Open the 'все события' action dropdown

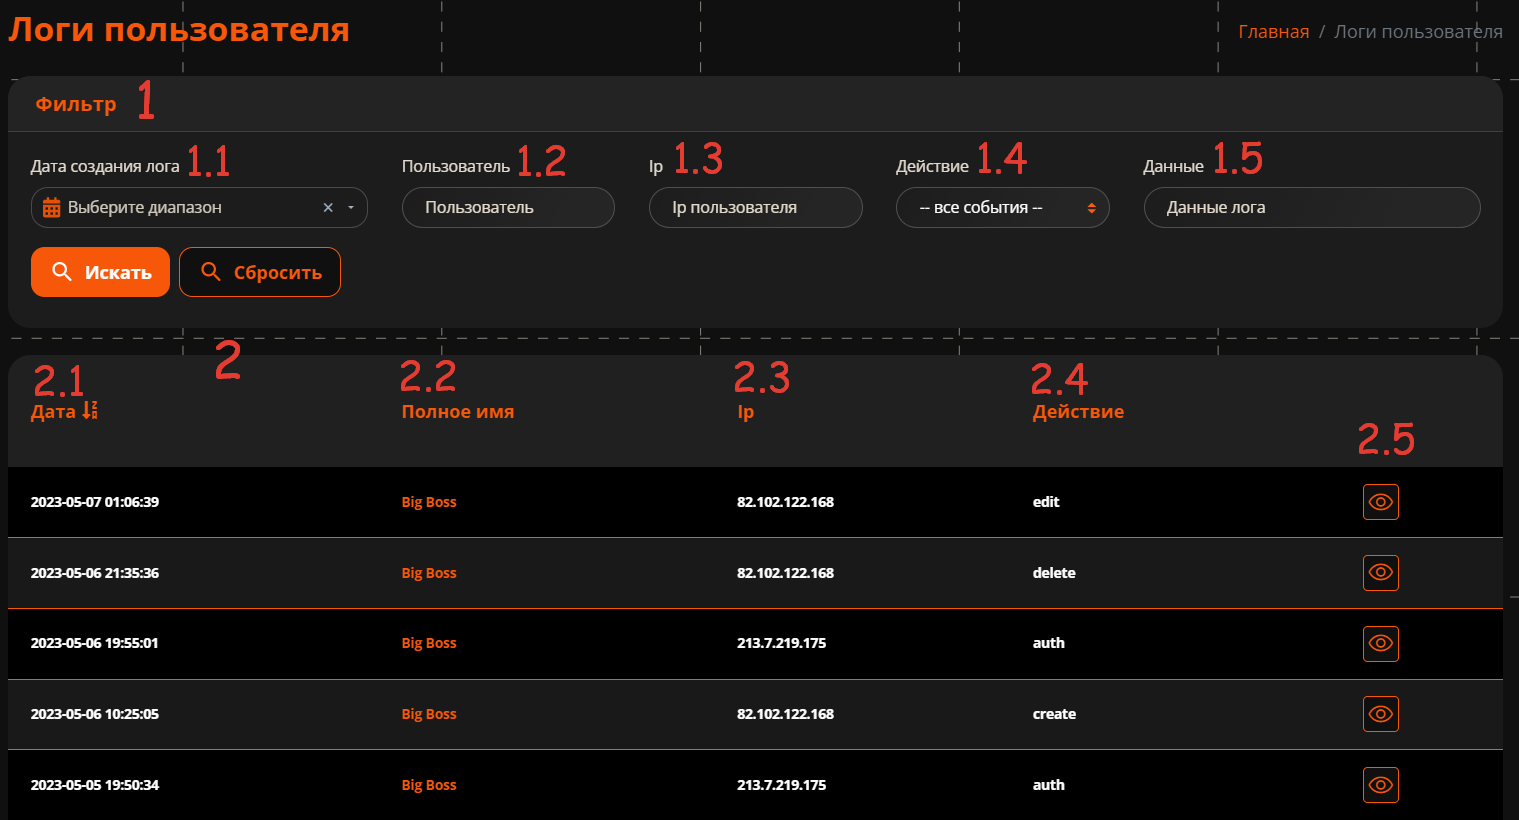click(x=1002, y=208)
